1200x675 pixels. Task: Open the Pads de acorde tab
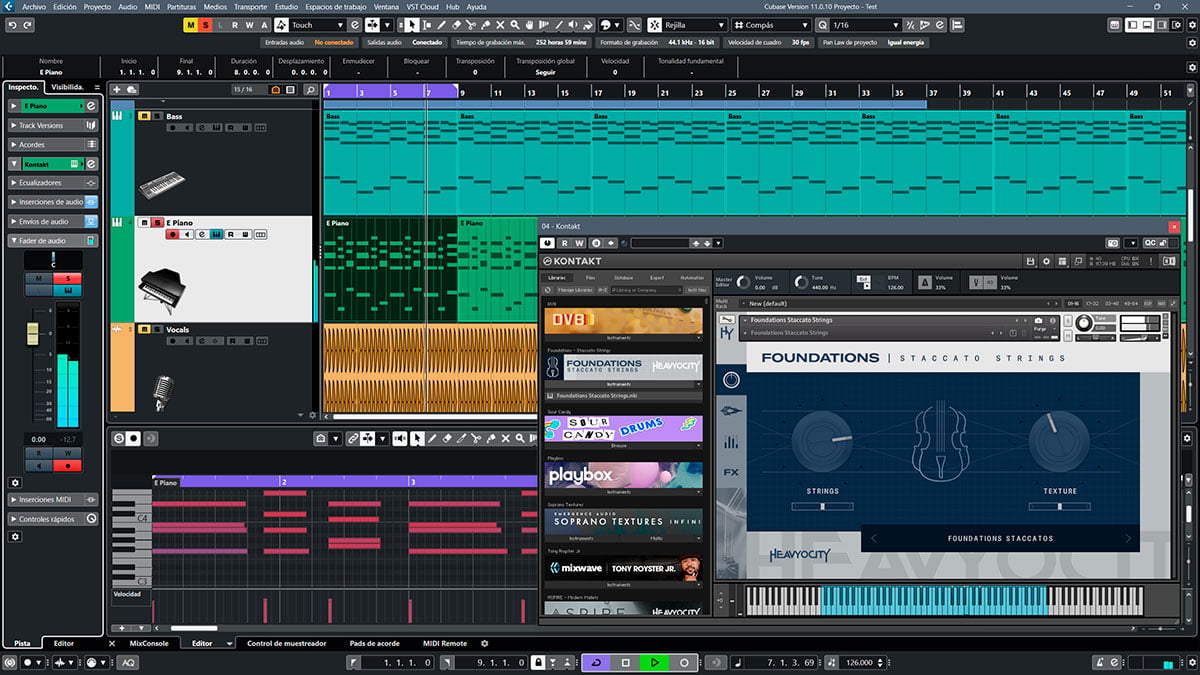[374, 643]
